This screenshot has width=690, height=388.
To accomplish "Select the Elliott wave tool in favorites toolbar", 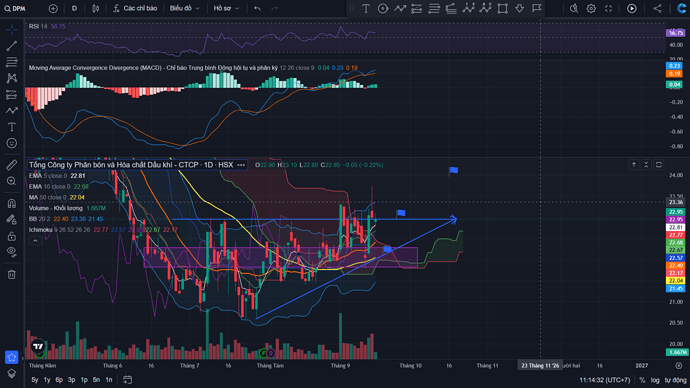I will click(485, 8).
